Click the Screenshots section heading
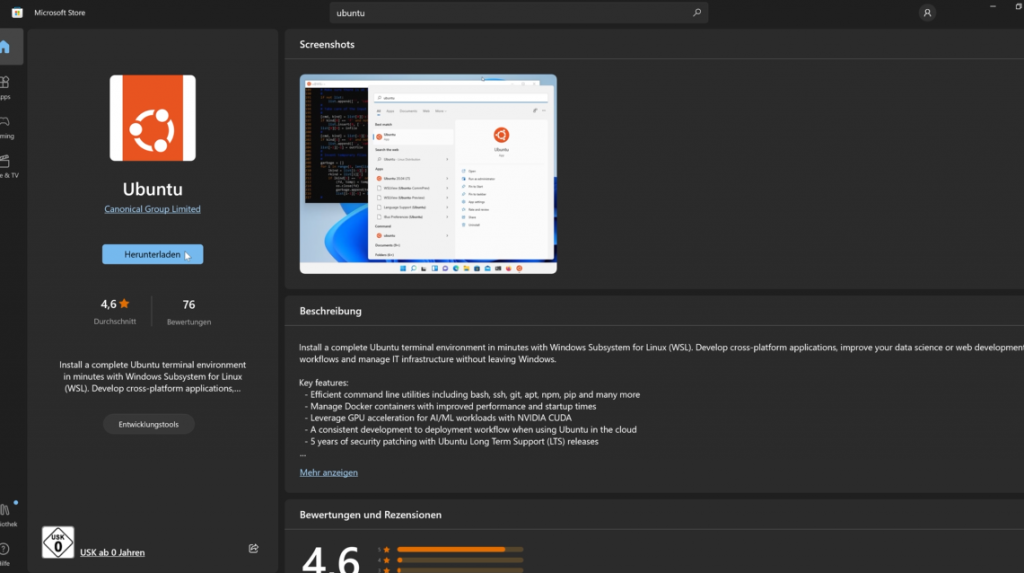Image resolution: width=1024 pixels, height=573 pixels. [327, 44]
